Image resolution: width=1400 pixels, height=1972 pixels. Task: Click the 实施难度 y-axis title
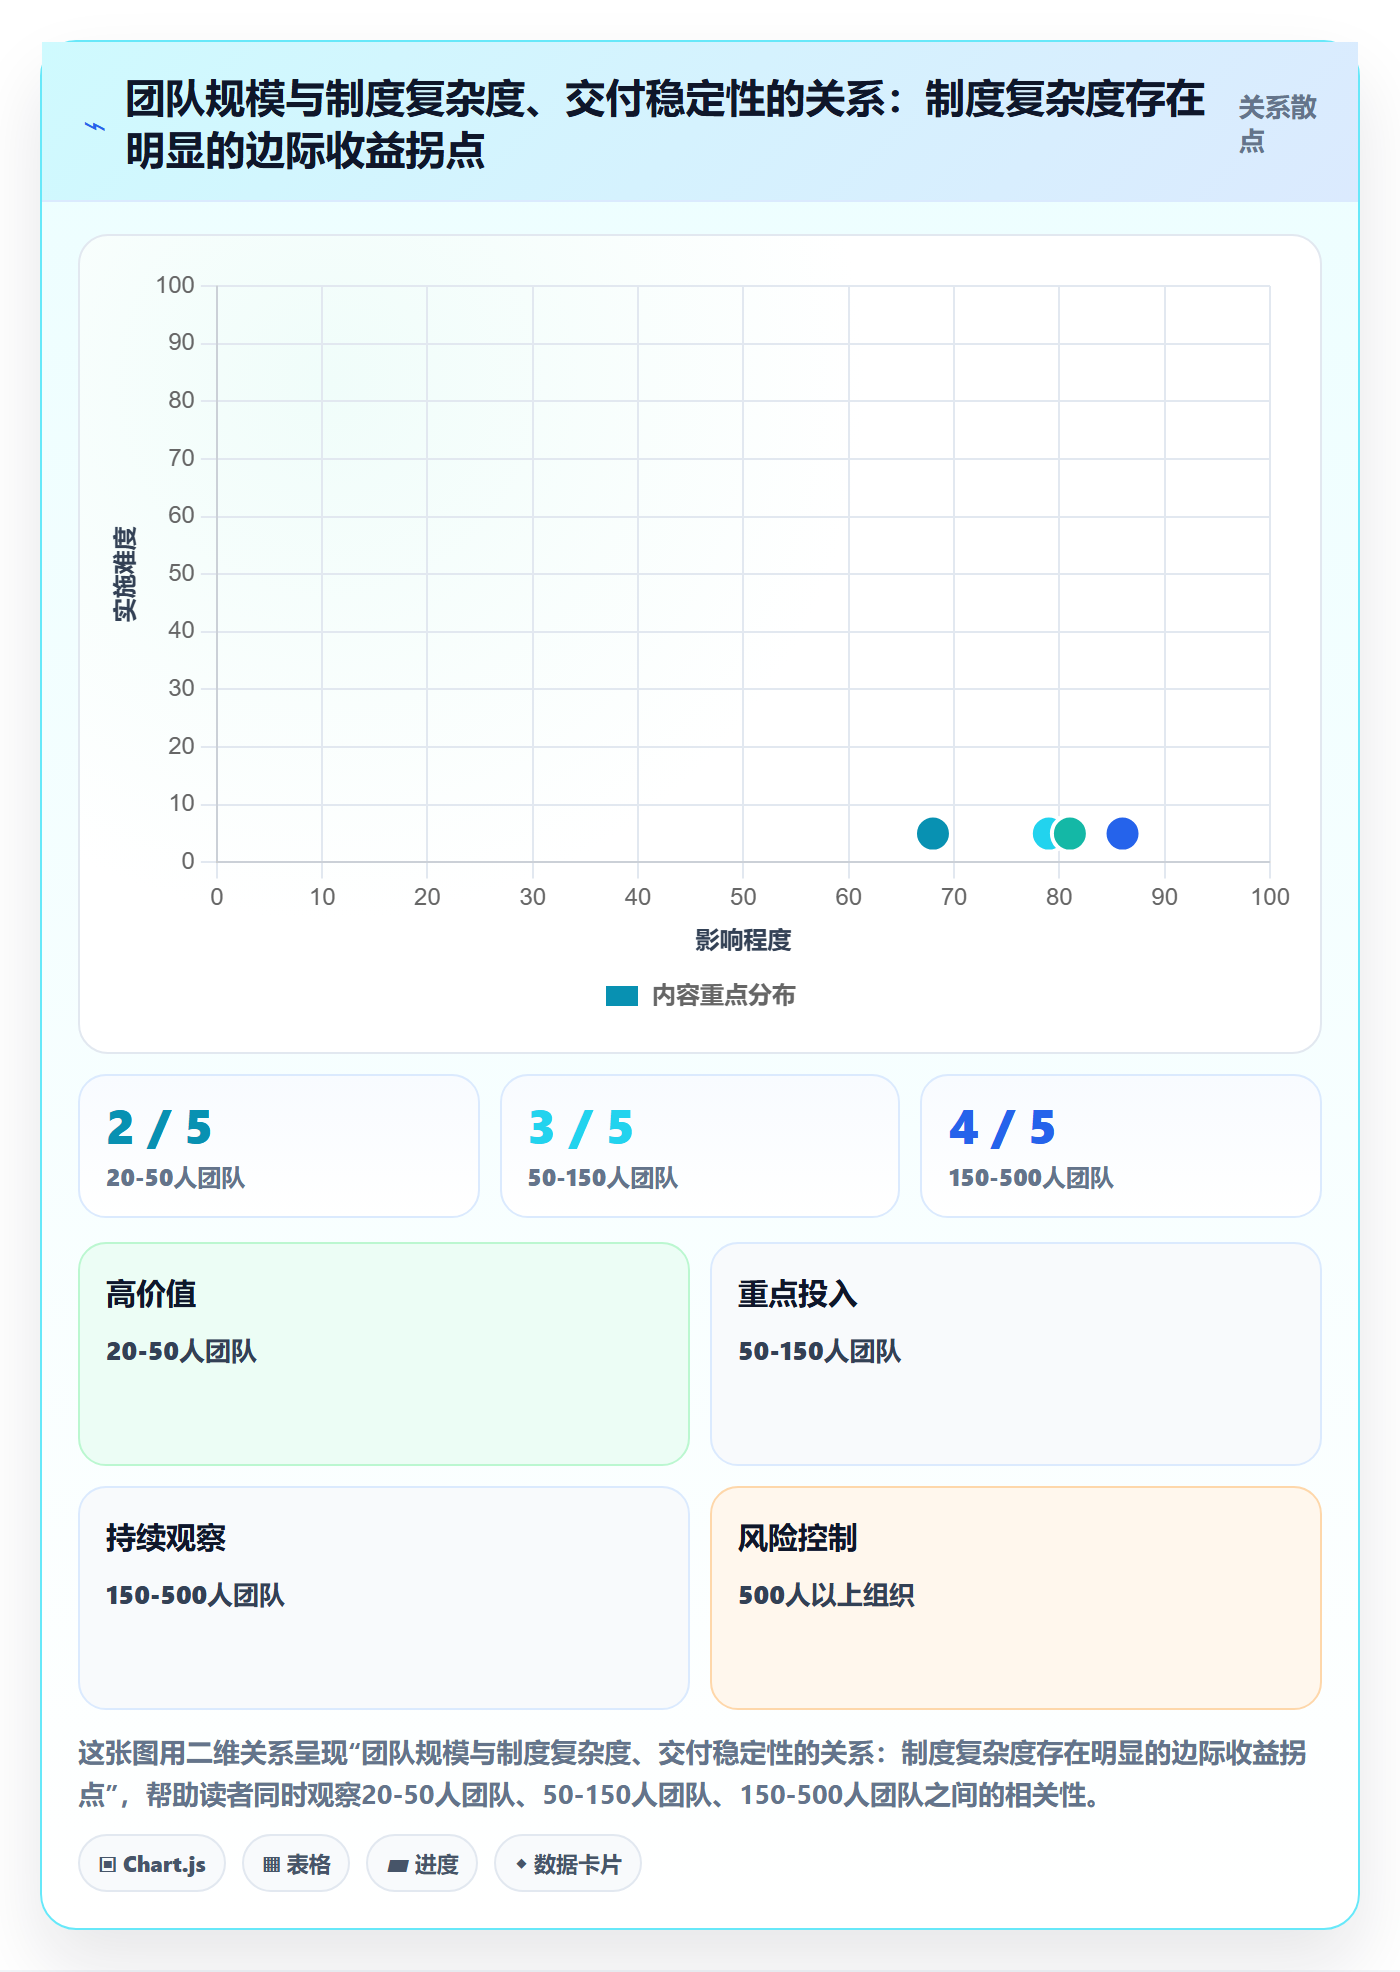125,574
